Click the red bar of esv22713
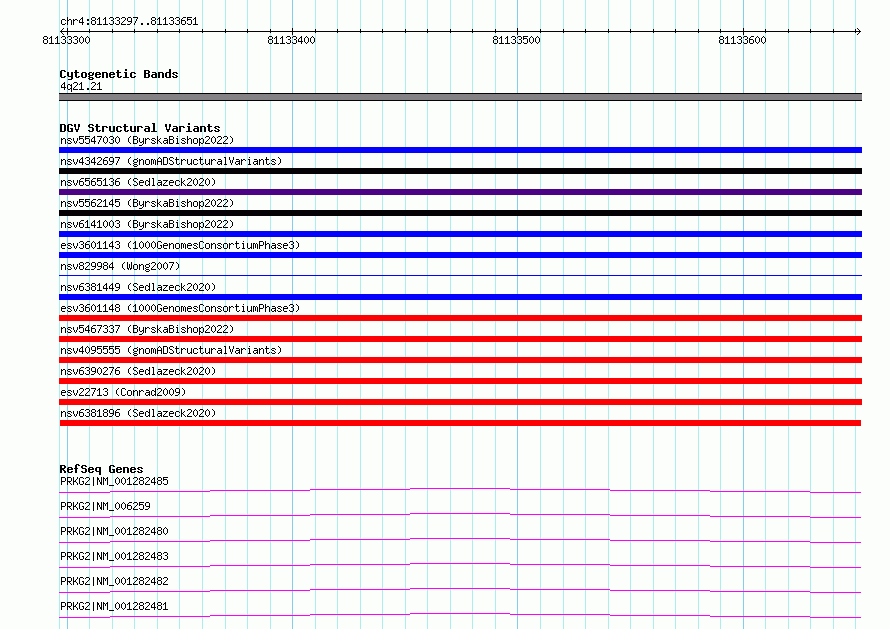 (460, 402)
